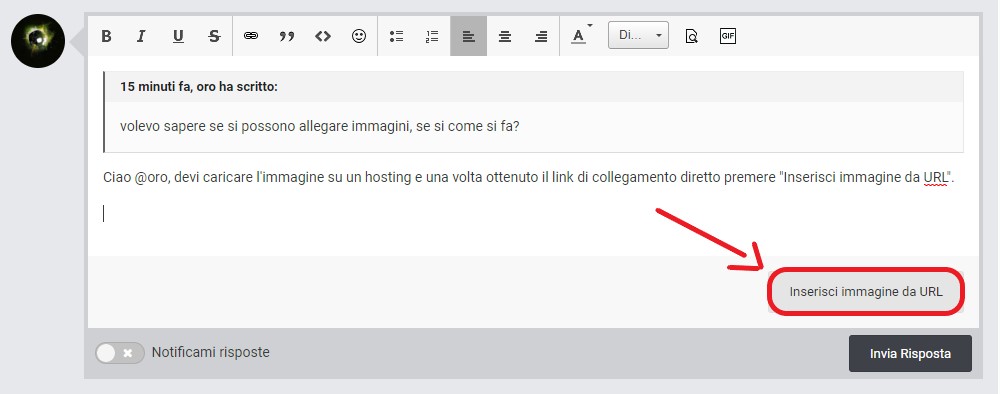Insert a GIF

click(728, 36)
